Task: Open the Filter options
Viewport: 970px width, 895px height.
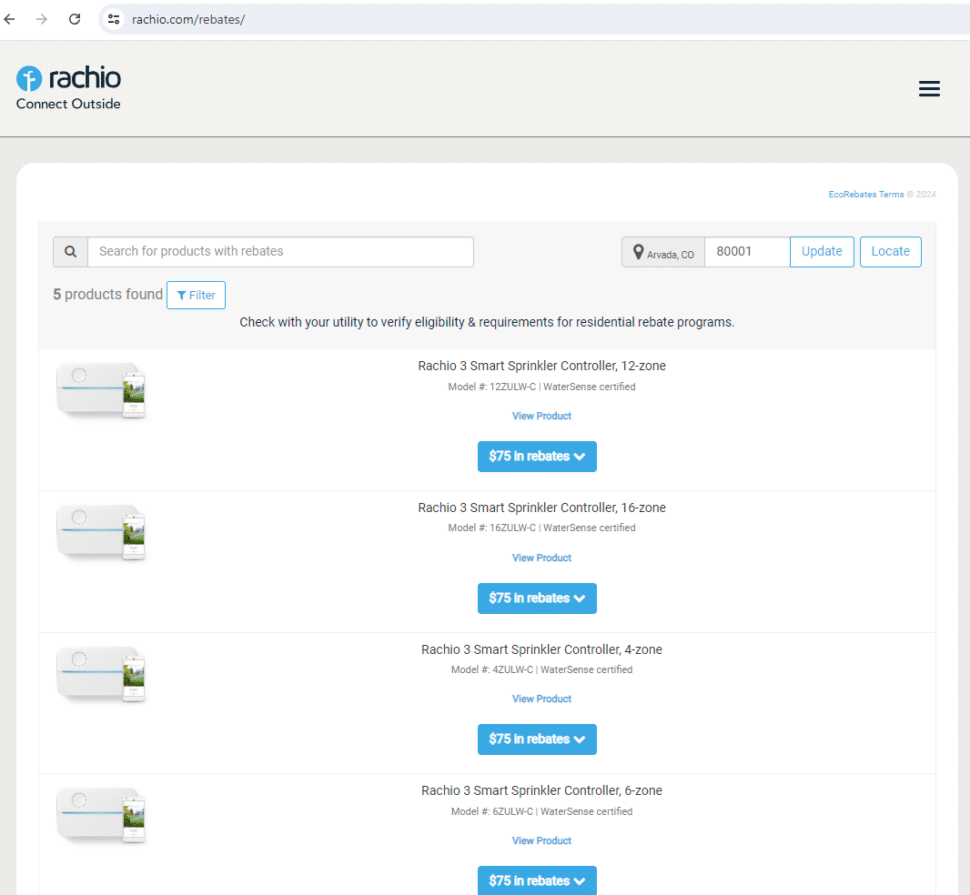Action: pyautogui.click(x=196, y=295)
